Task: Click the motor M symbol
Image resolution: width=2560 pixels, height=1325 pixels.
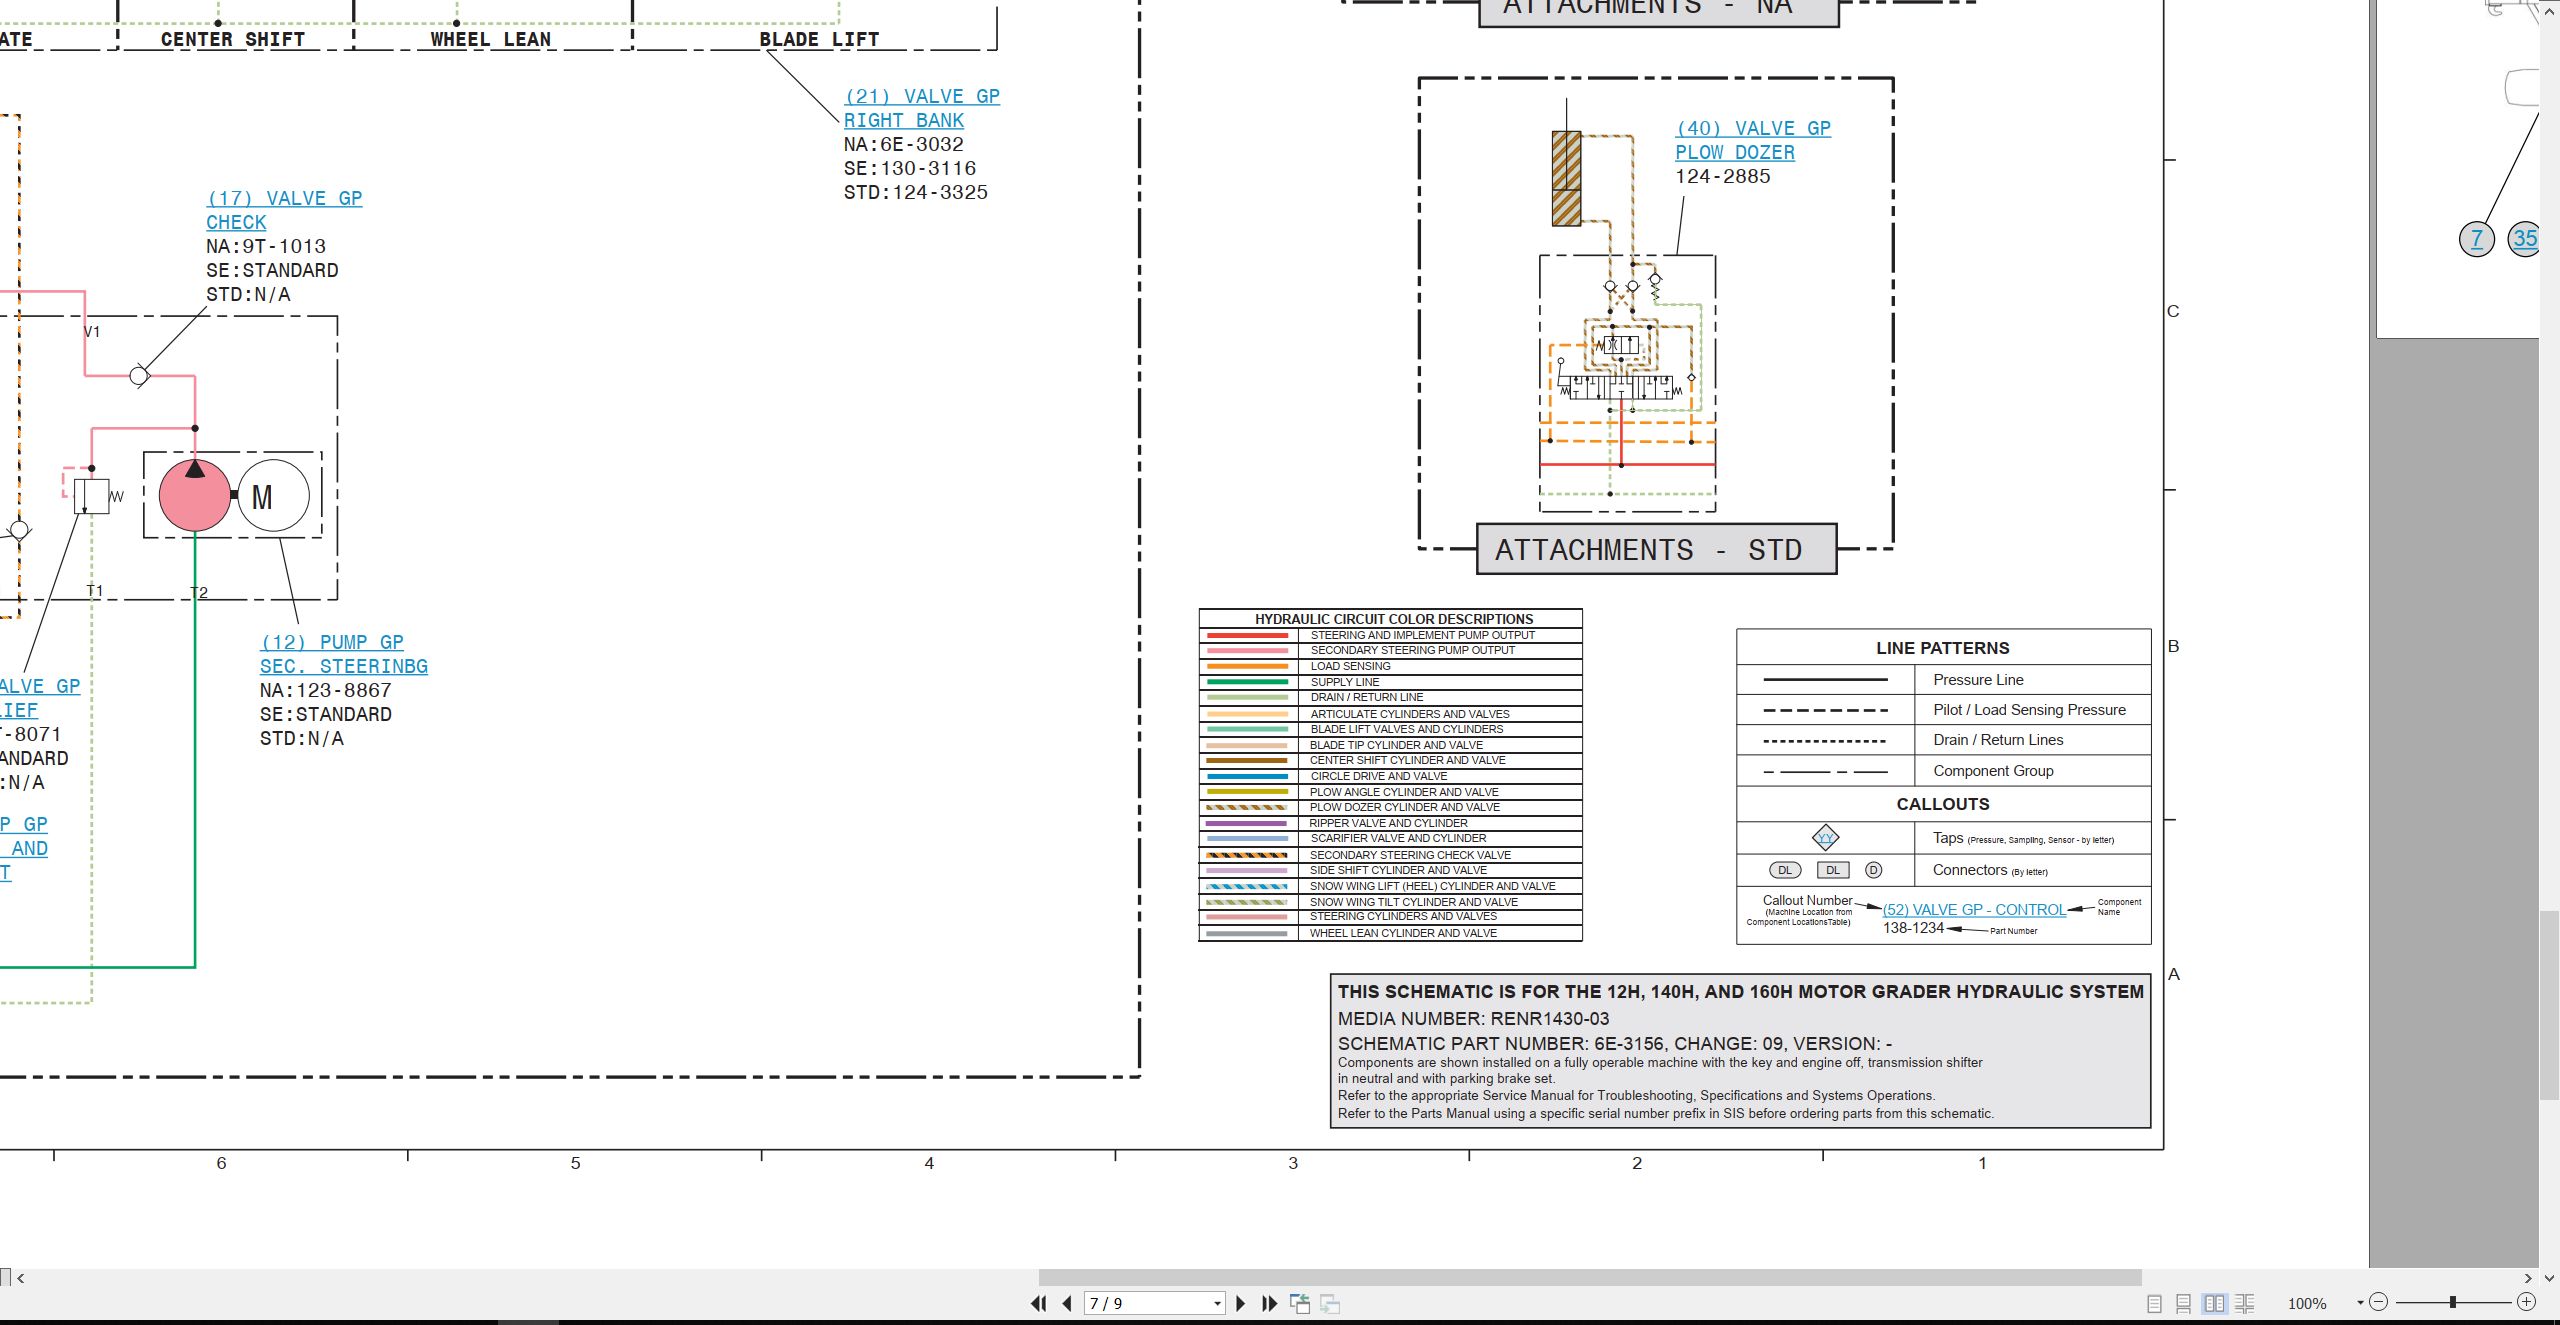Action: click(273, 495)
